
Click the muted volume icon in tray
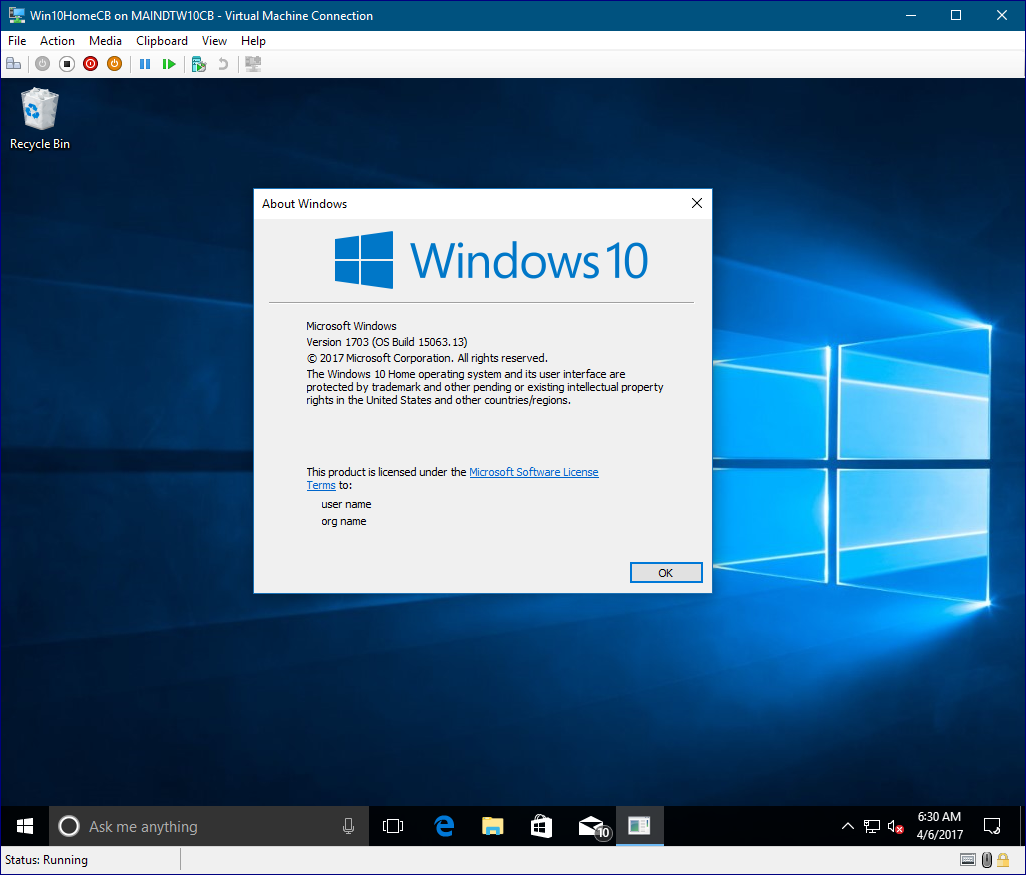tap(896, 826)
